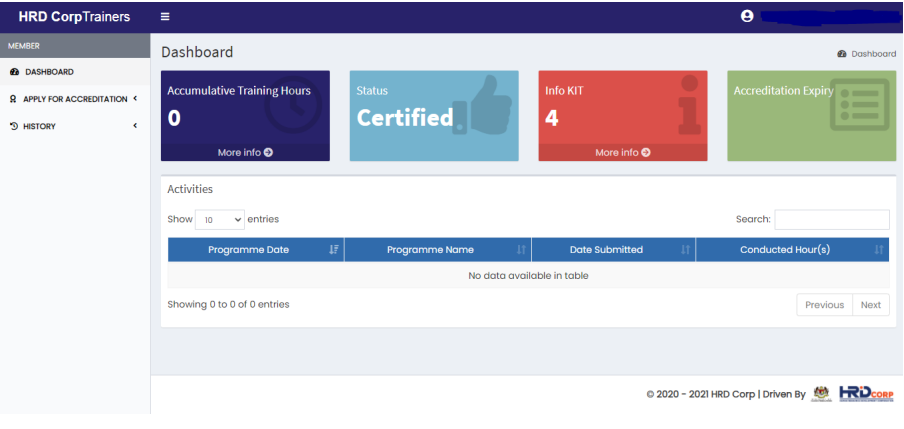Click 'No data available in table' row

point(528,276)
